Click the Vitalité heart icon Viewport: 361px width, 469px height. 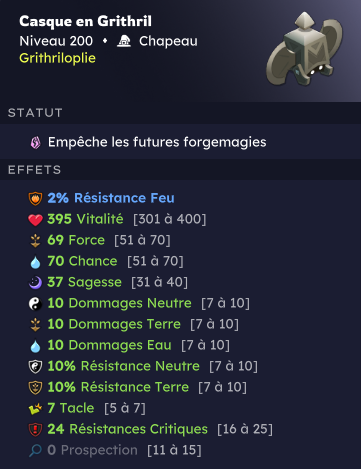(x=35, y=220)
